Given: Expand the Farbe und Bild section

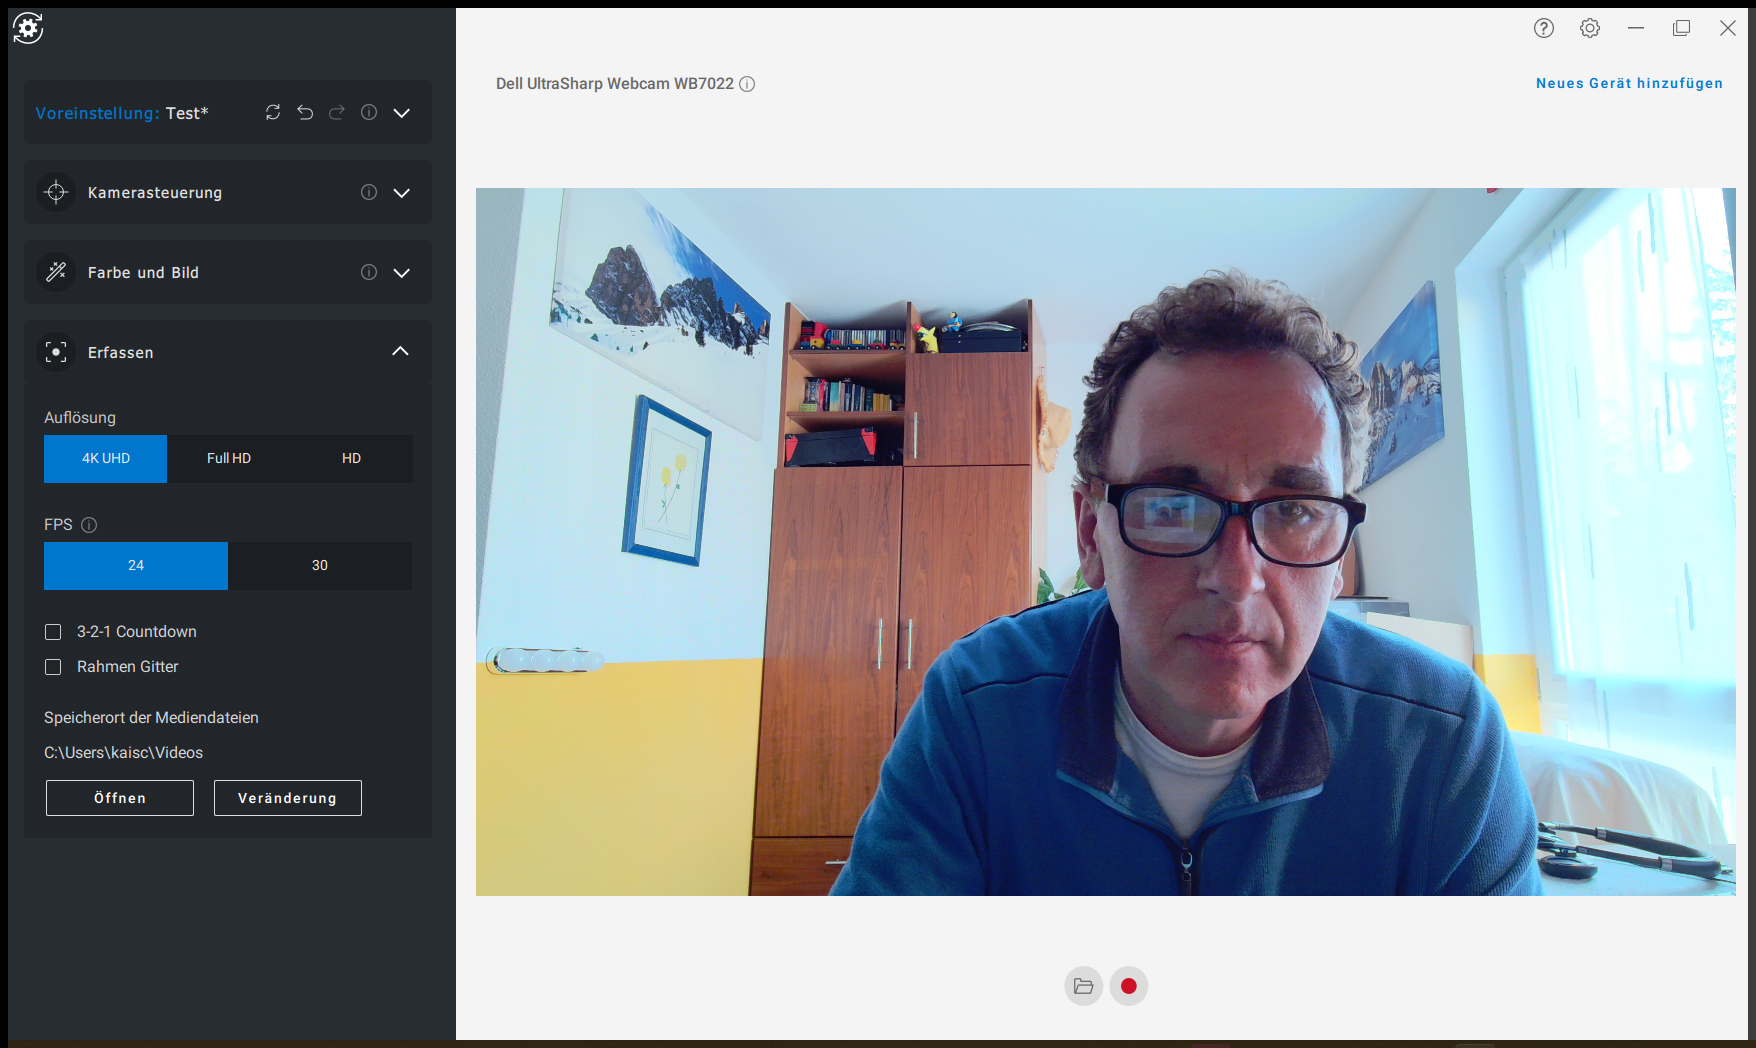Looking at the screenshot, I should (x=401, y=273).
